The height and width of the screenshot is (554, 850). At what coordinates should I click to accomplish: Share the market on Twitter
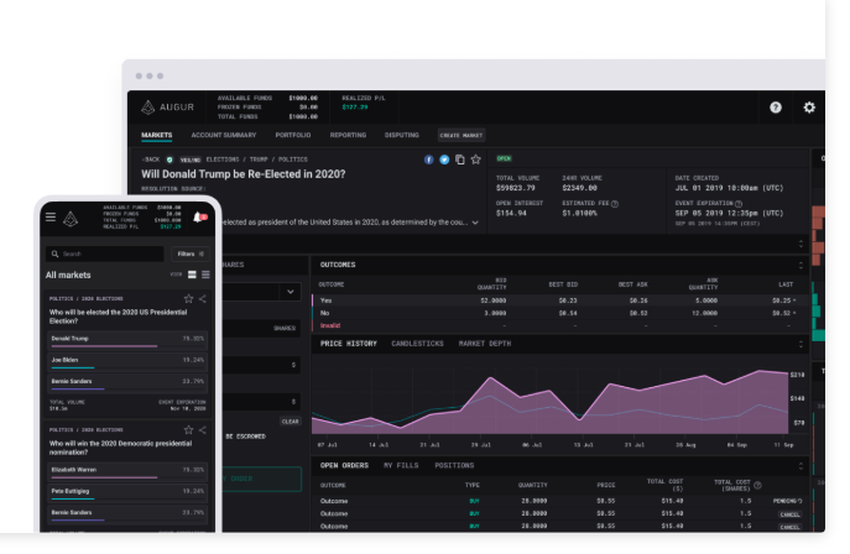pos(444,159)
